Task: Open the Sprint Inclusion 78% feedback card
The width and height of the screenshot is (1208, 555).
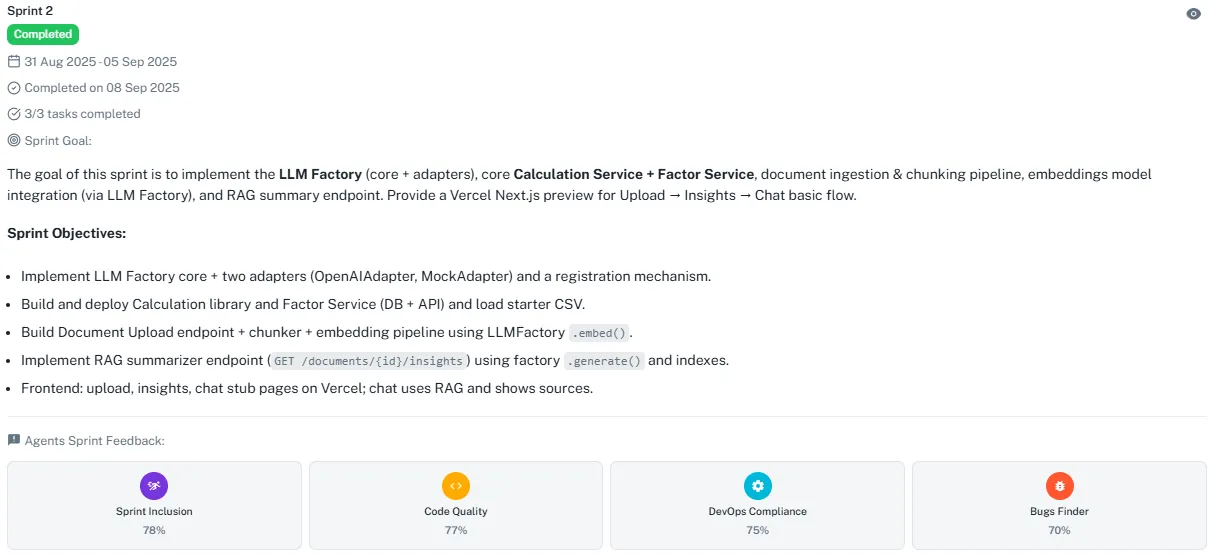Action: tap(154, 505)
